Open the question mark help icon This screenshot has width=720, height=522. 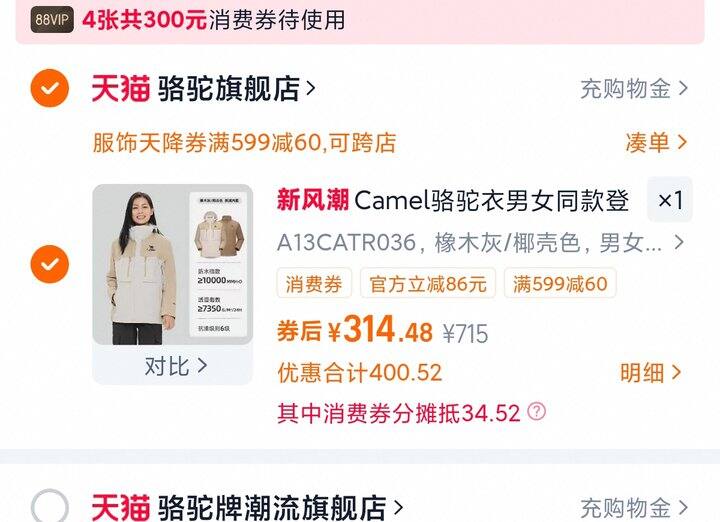click(536, 411)
